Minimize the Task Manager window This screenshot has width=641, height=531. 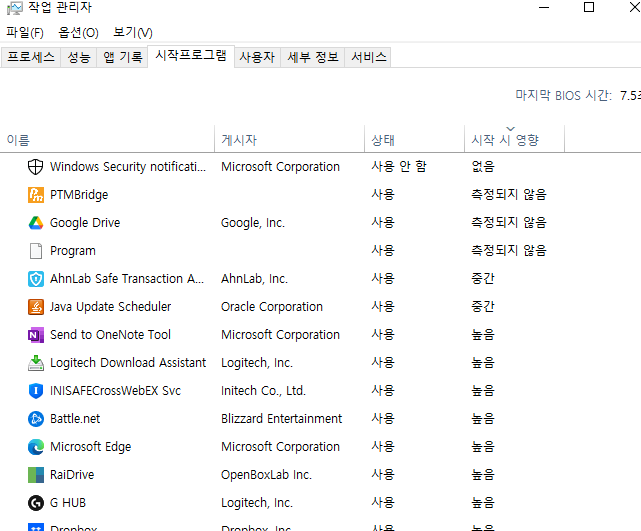544,7
